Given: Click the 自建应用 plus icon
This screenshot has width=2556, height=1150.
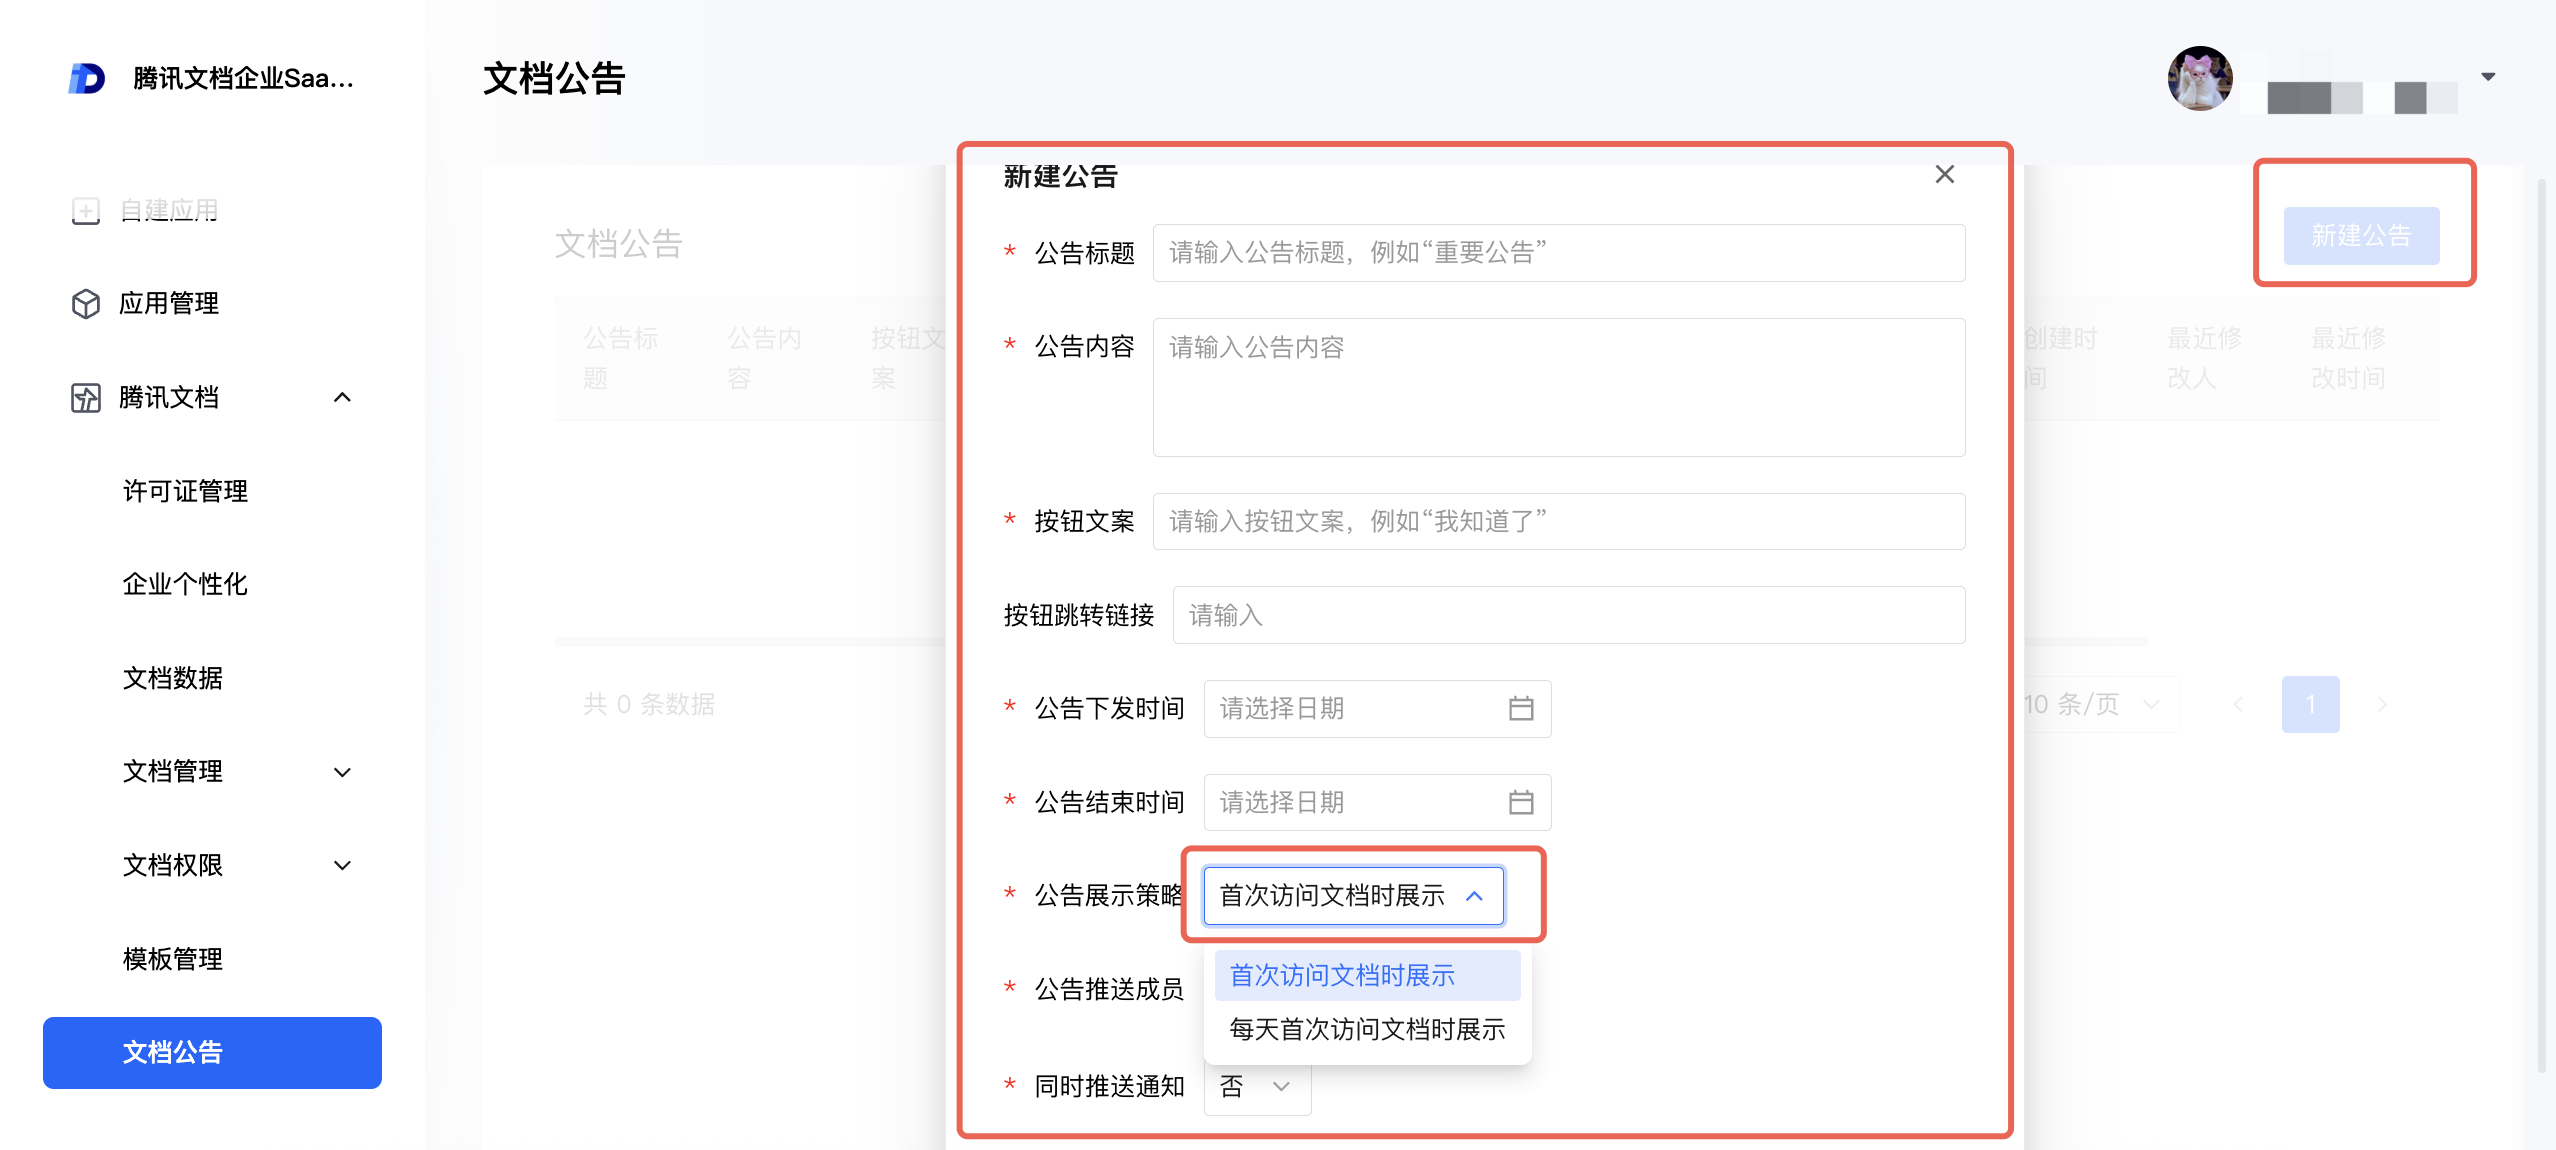Looking at the screenshot, I should pyautogui.click(x=86, y=210).
